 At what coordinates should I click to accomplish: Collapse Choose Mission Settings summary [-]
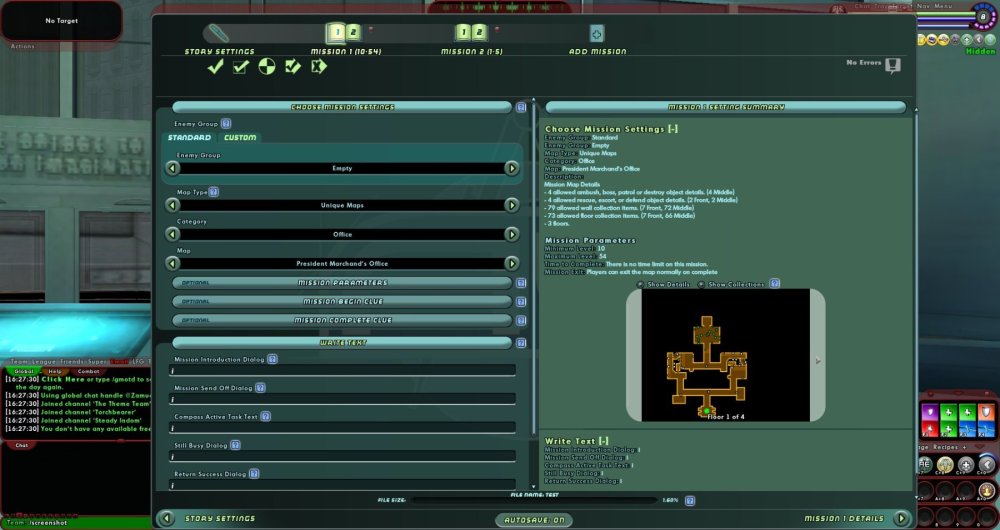(673, 129)
